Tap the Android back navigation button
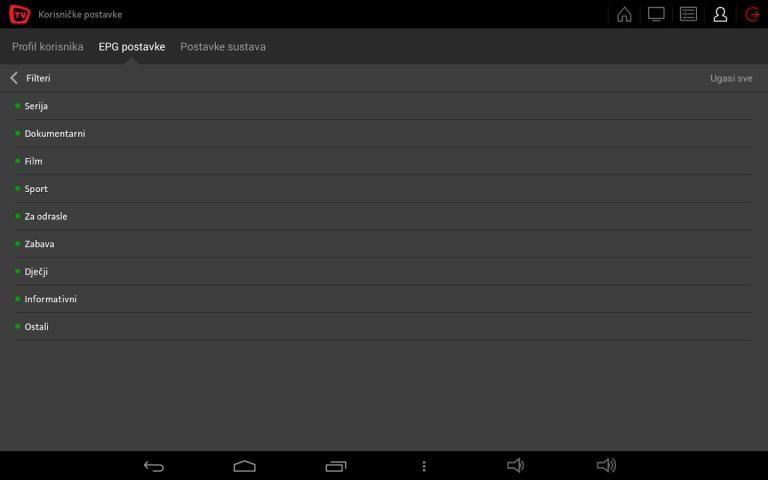Viewport: 768px width, 480px height. point(154,466)
